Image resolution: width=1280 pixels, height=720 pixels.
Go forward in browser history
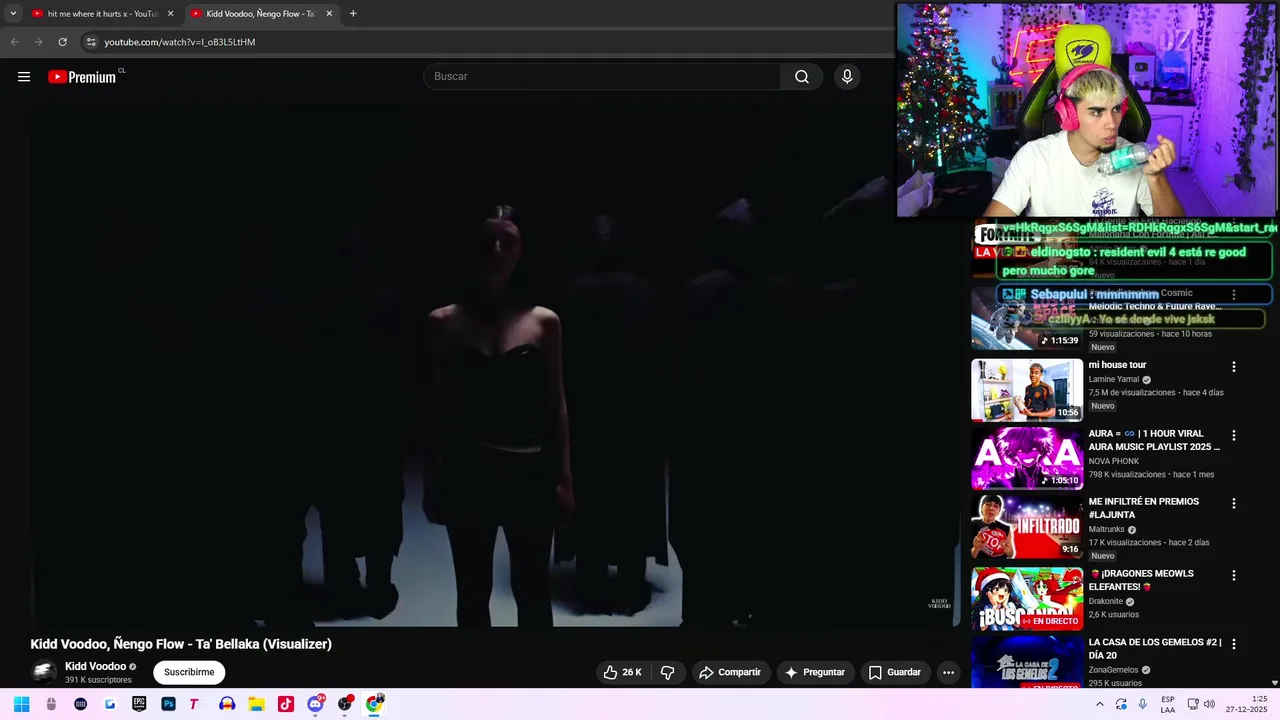tap(38, 42)
